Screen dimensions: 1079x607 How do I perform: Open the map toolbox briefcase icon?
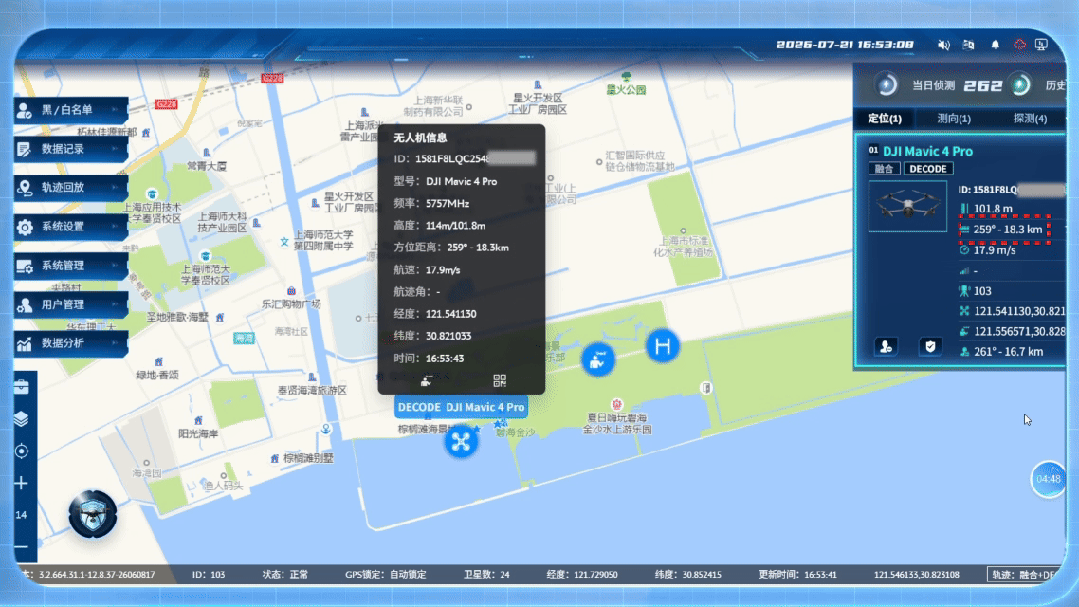[21, 387]
